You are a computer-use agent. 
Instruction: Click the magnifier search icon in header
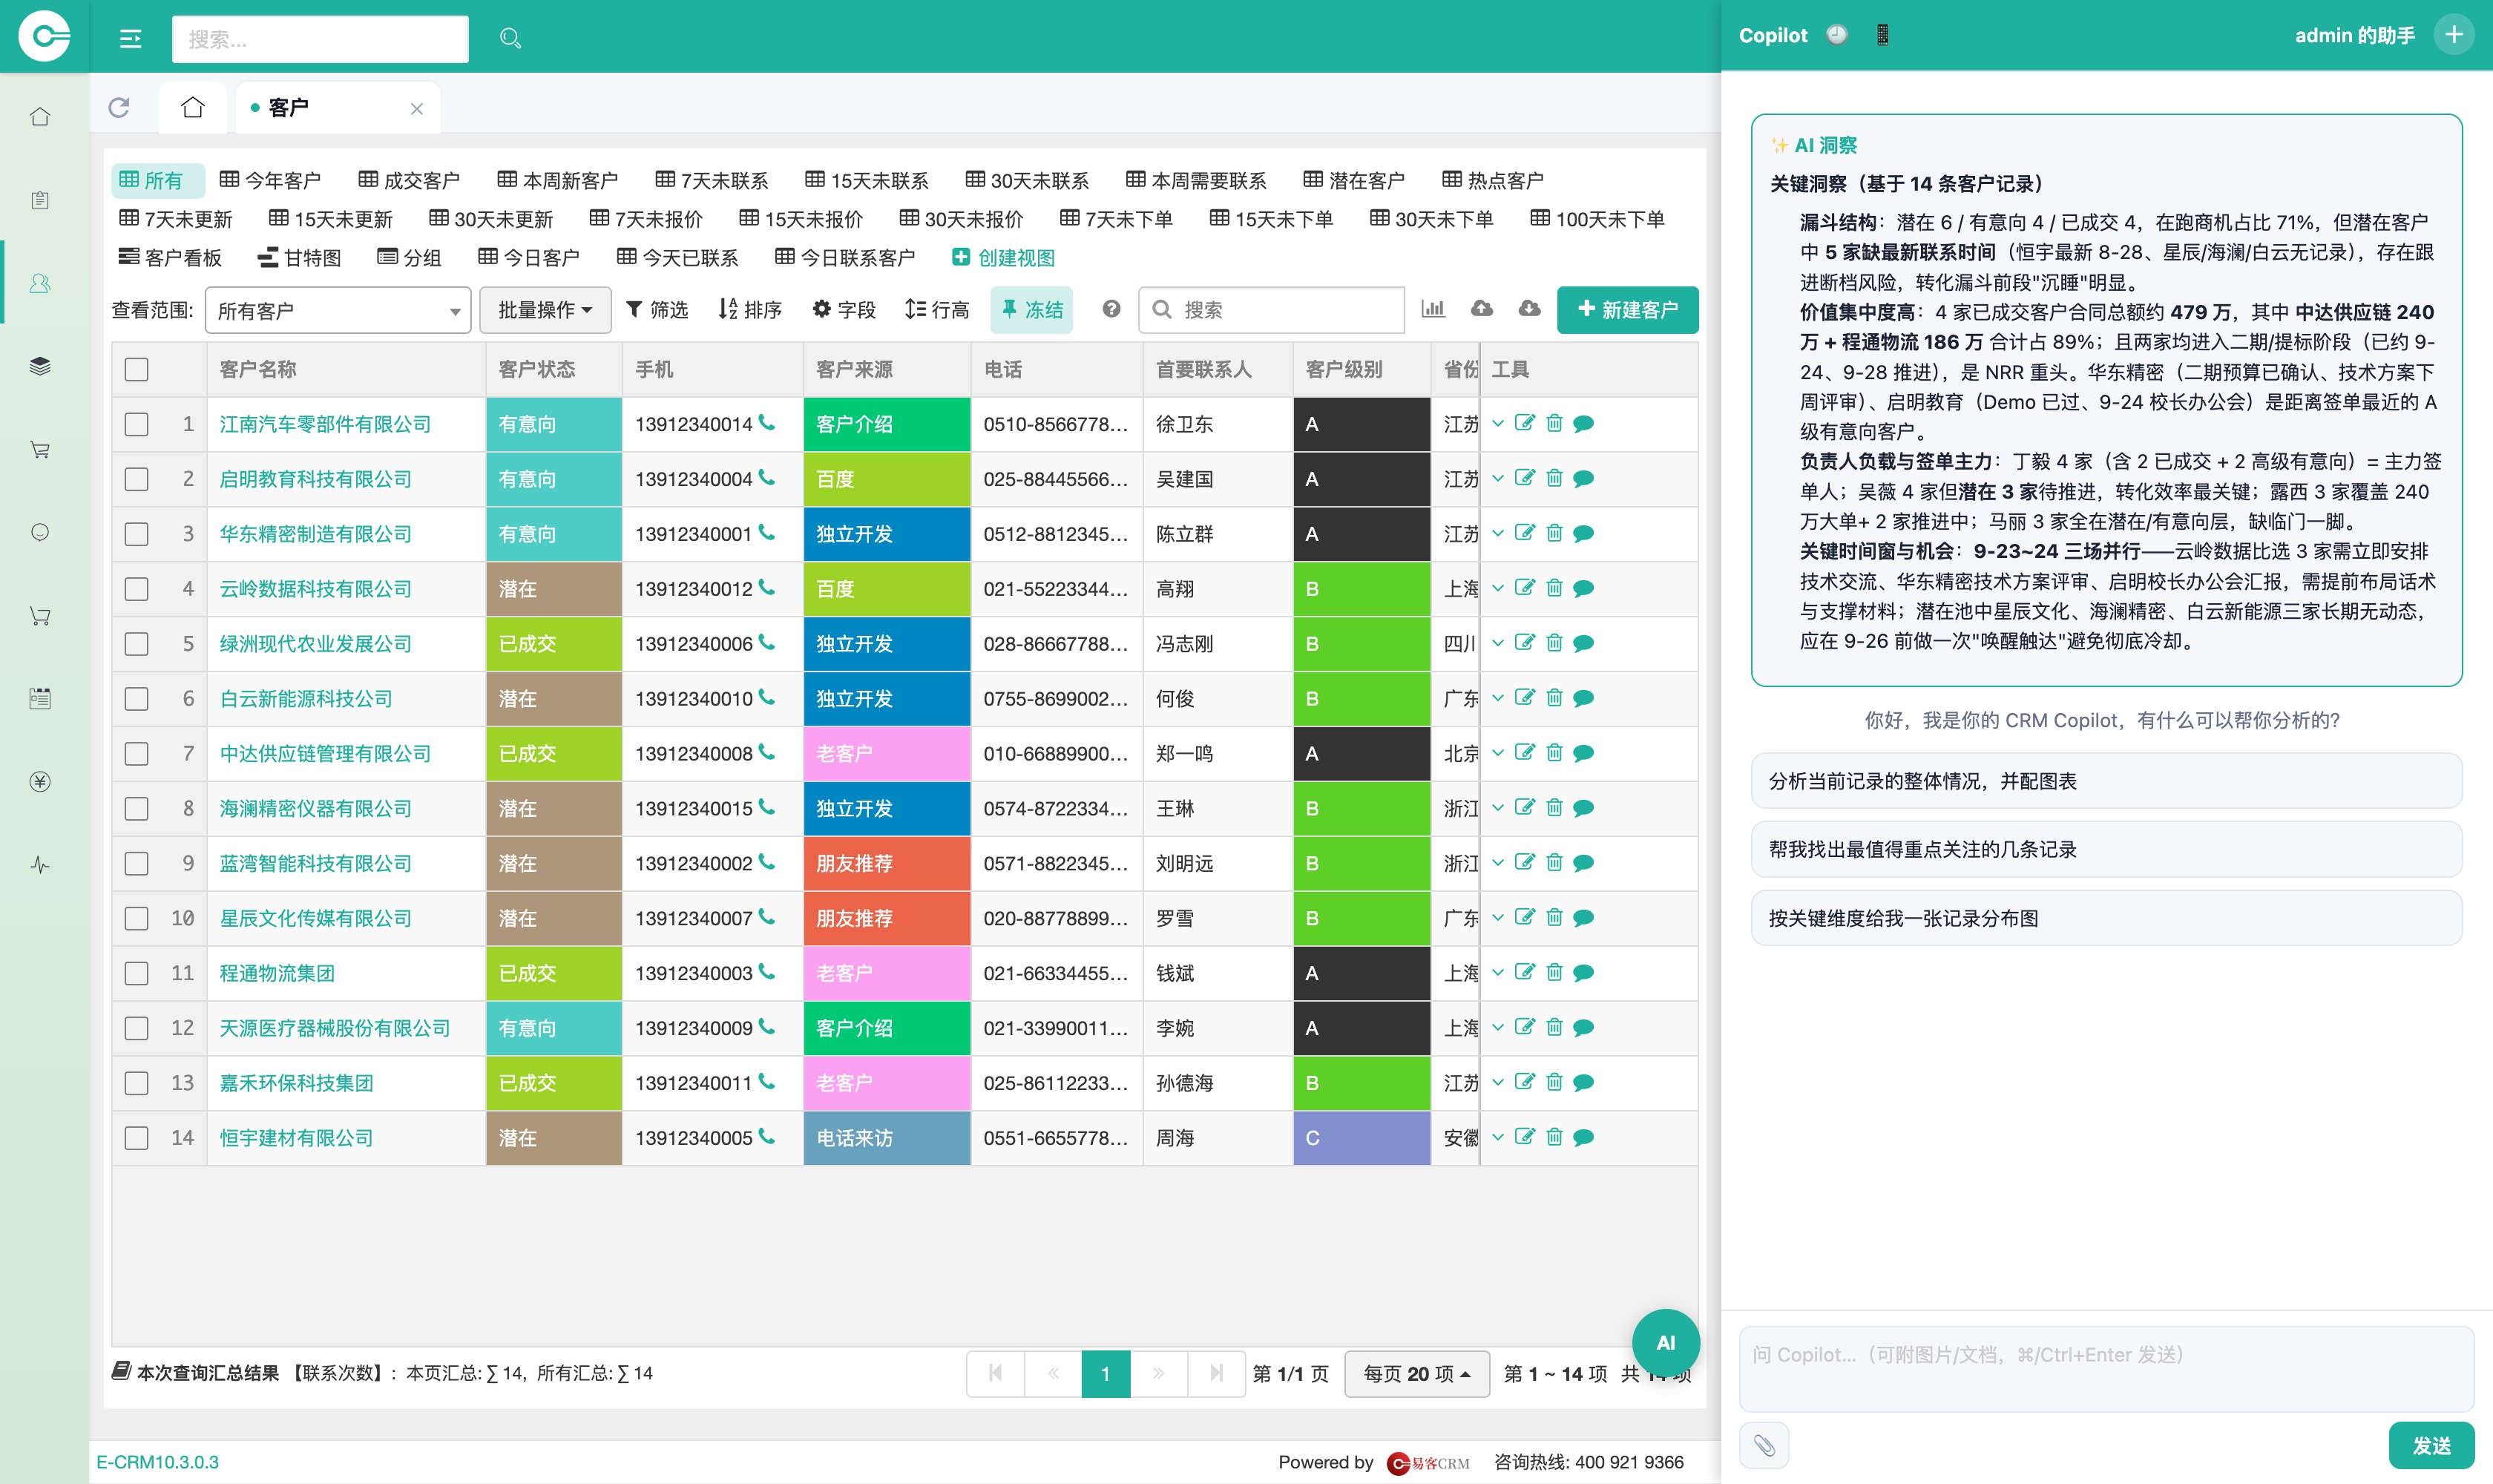point(510,38)
